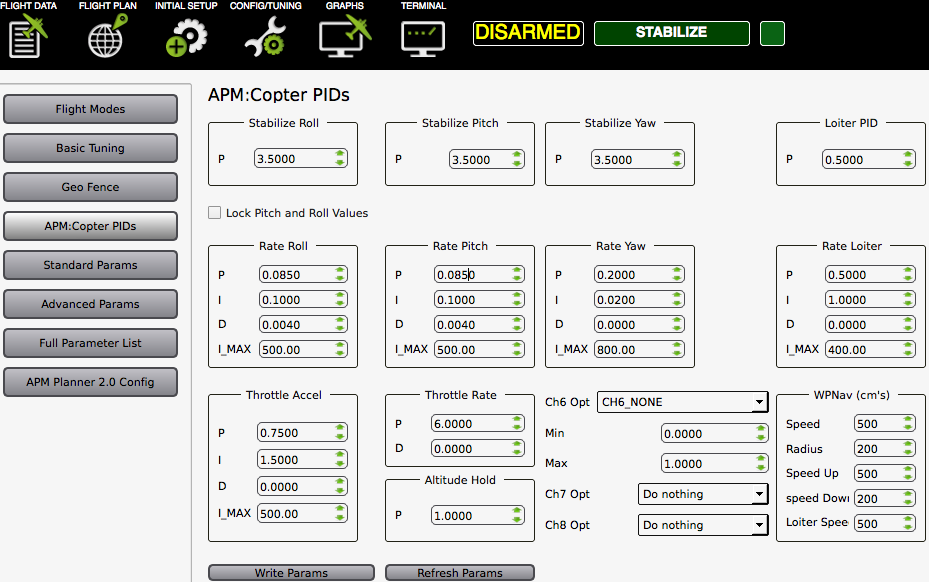Click the Rate Pitch P field

479,274
